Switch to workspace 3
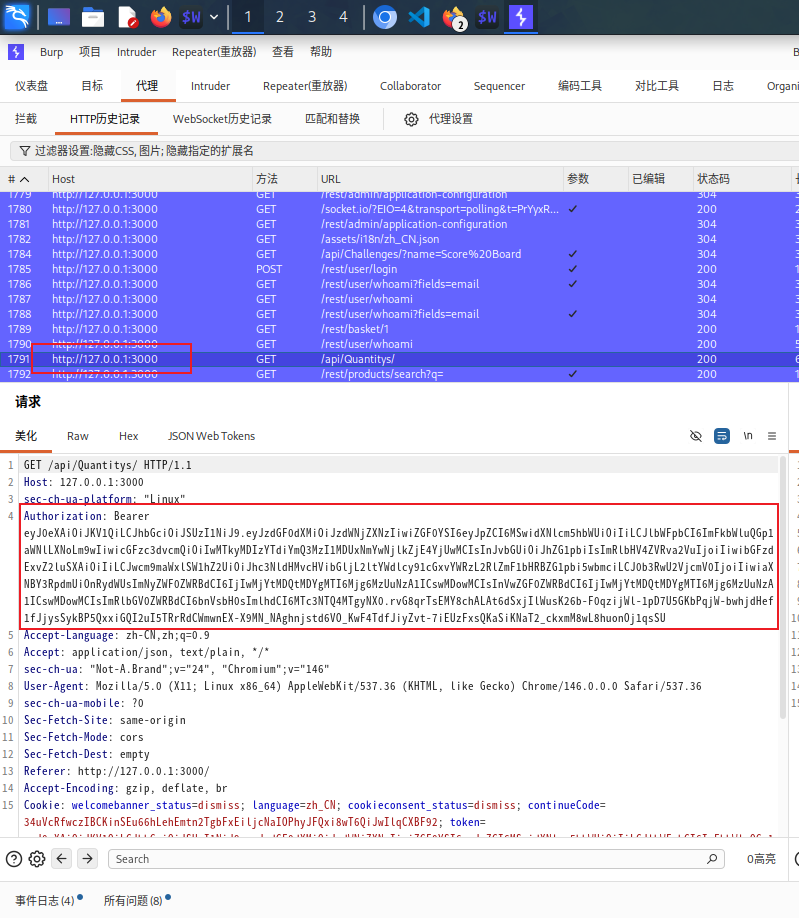This screenshot has height=918, width=799. pos(312,17)
